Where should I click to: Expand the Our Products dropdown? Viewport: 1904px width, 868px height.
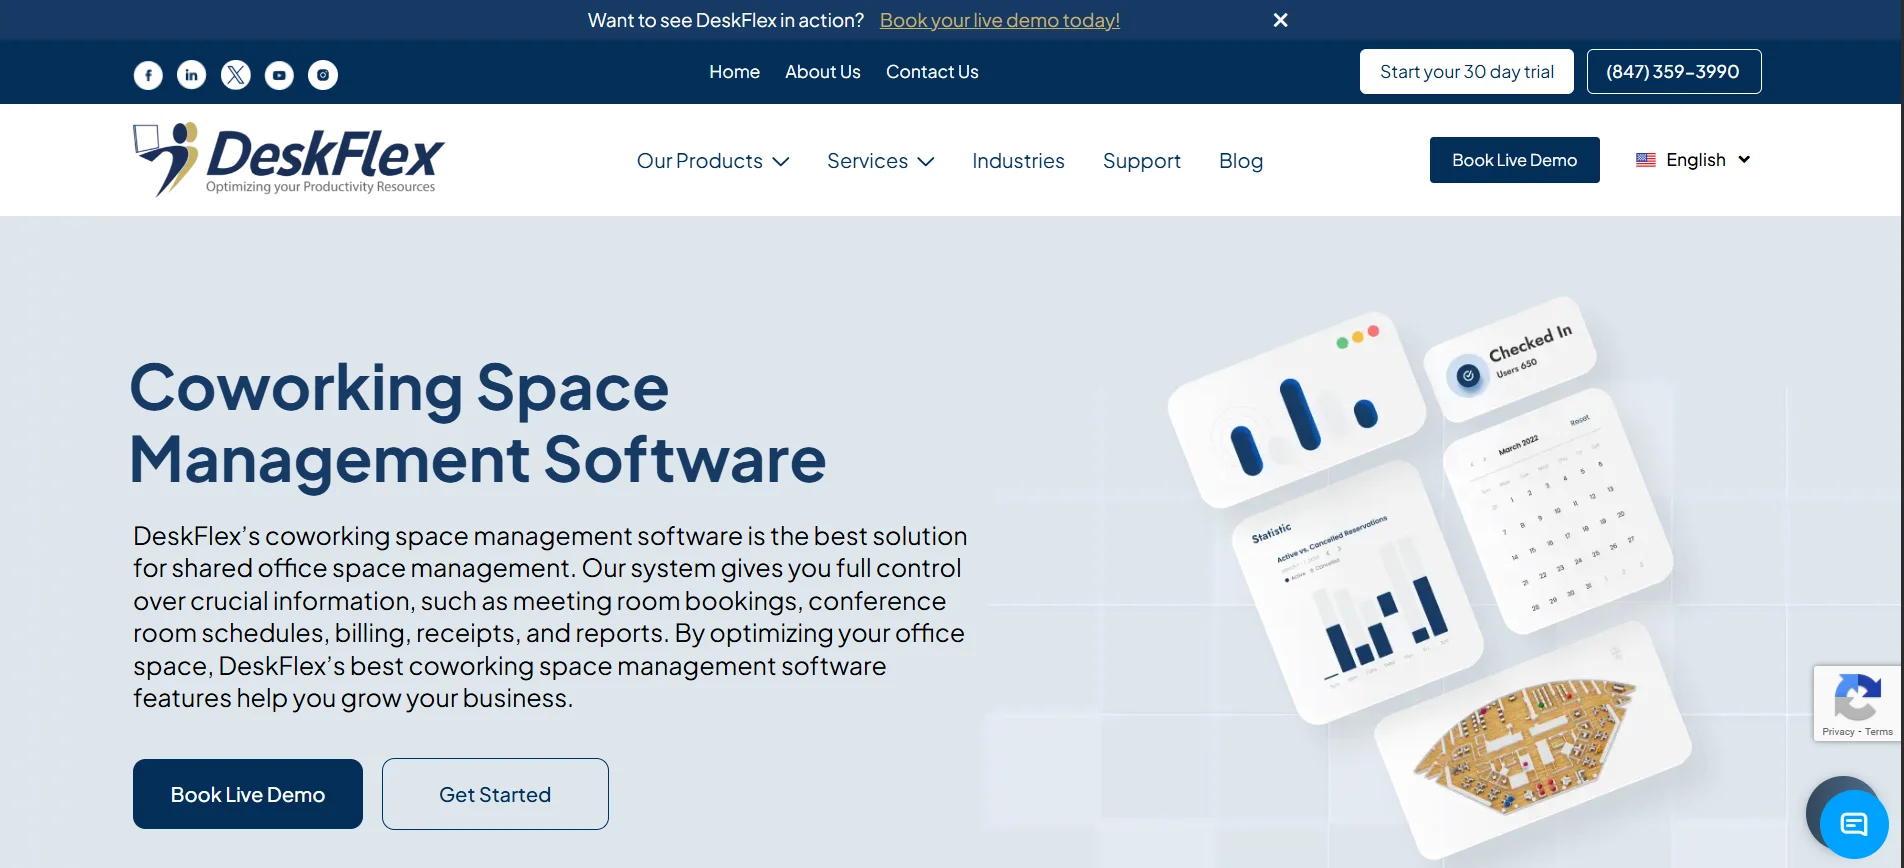click(x=713, y=161)
